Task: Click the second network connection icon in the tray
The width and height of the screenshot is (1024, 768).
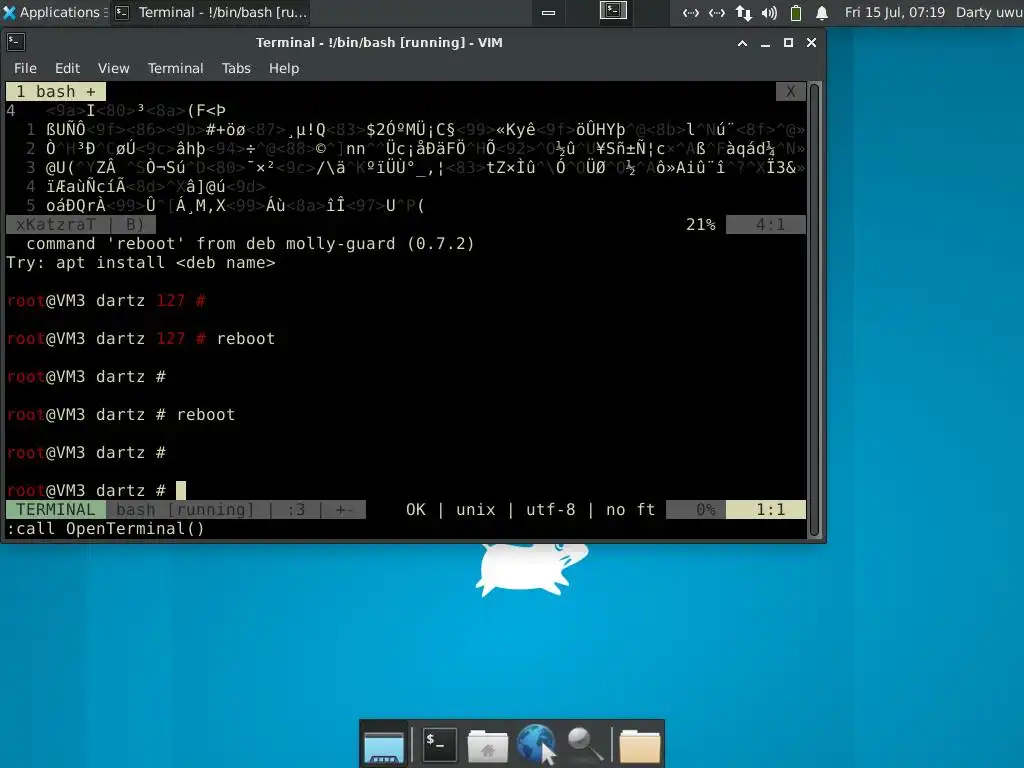Action: [716, 13]
